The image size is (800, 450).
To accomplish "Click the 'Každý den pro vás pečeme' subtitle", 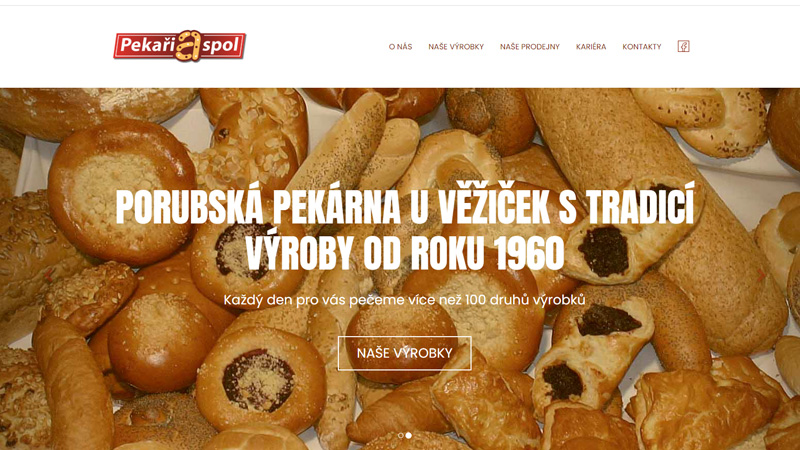I will pos(405,299).
